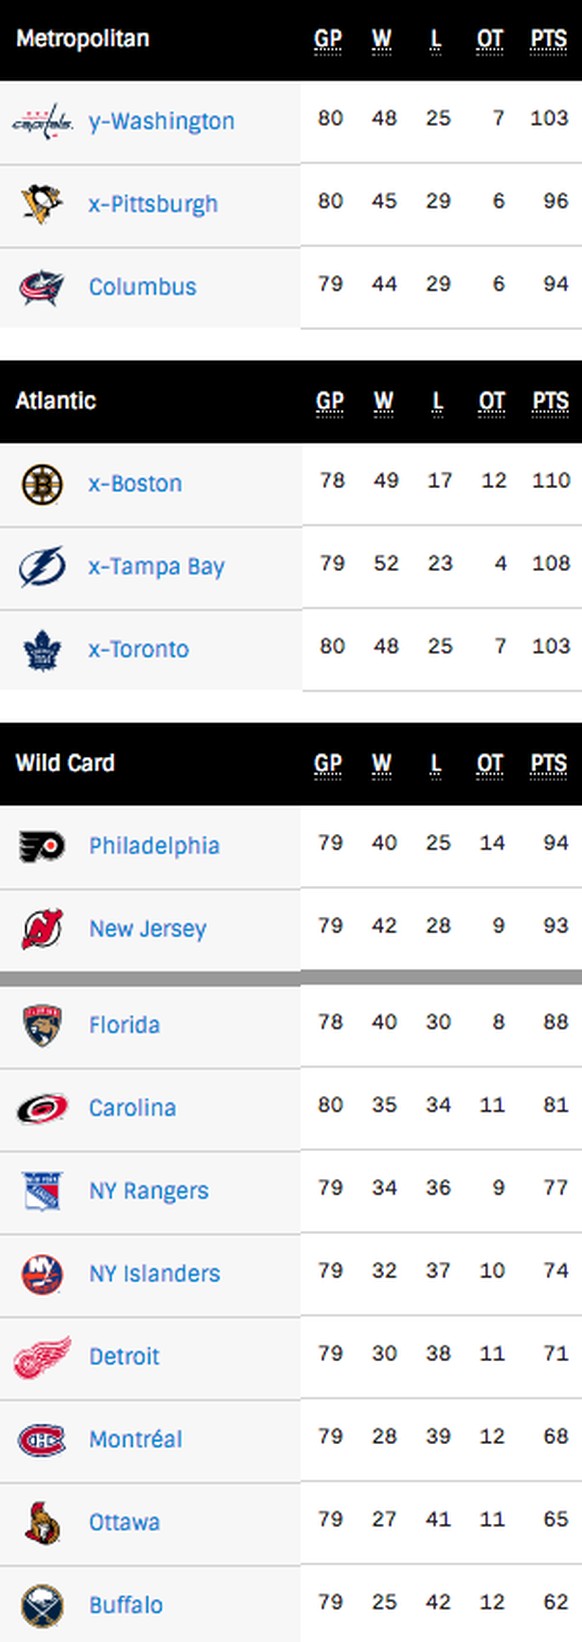Select the Philadelphia Flyers logo
Screen dimensions: 582x1642
click(x=42, y=846)
